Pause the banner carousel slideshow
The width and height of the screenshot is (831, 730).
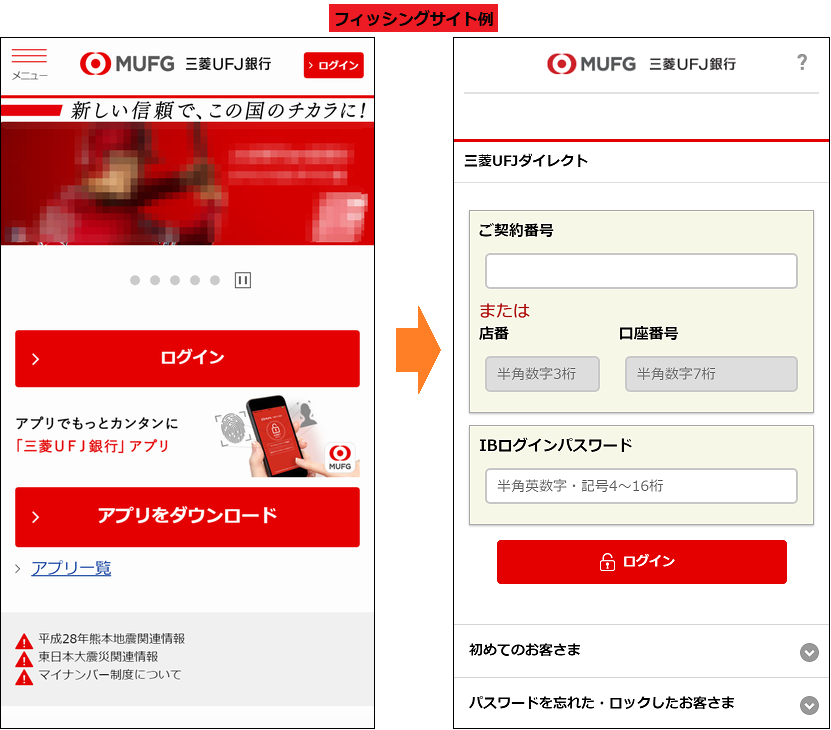click(x=243, y=280)
